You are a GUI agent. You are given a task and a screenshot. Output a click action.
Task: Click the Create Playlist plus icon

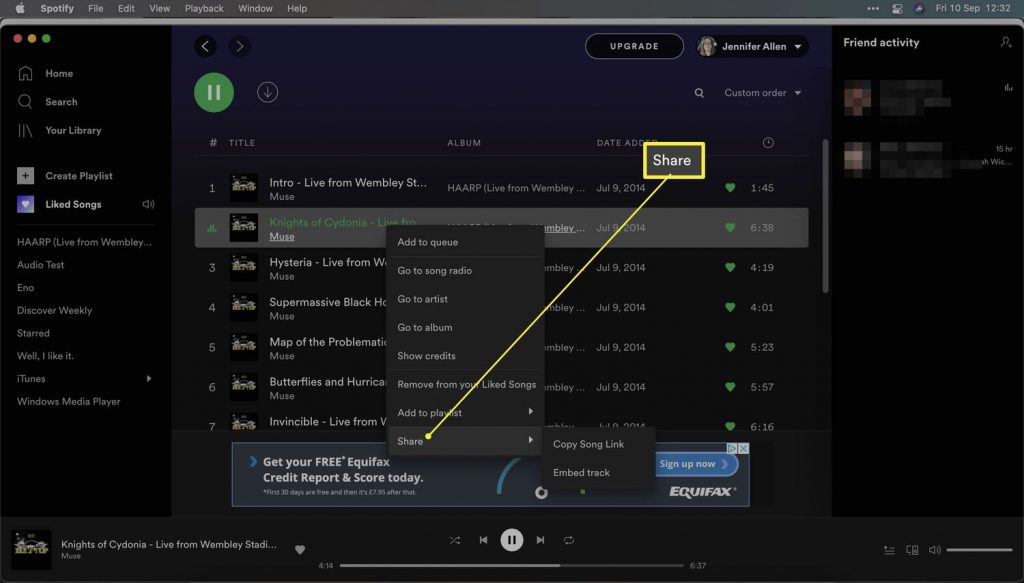coord(25,176)
